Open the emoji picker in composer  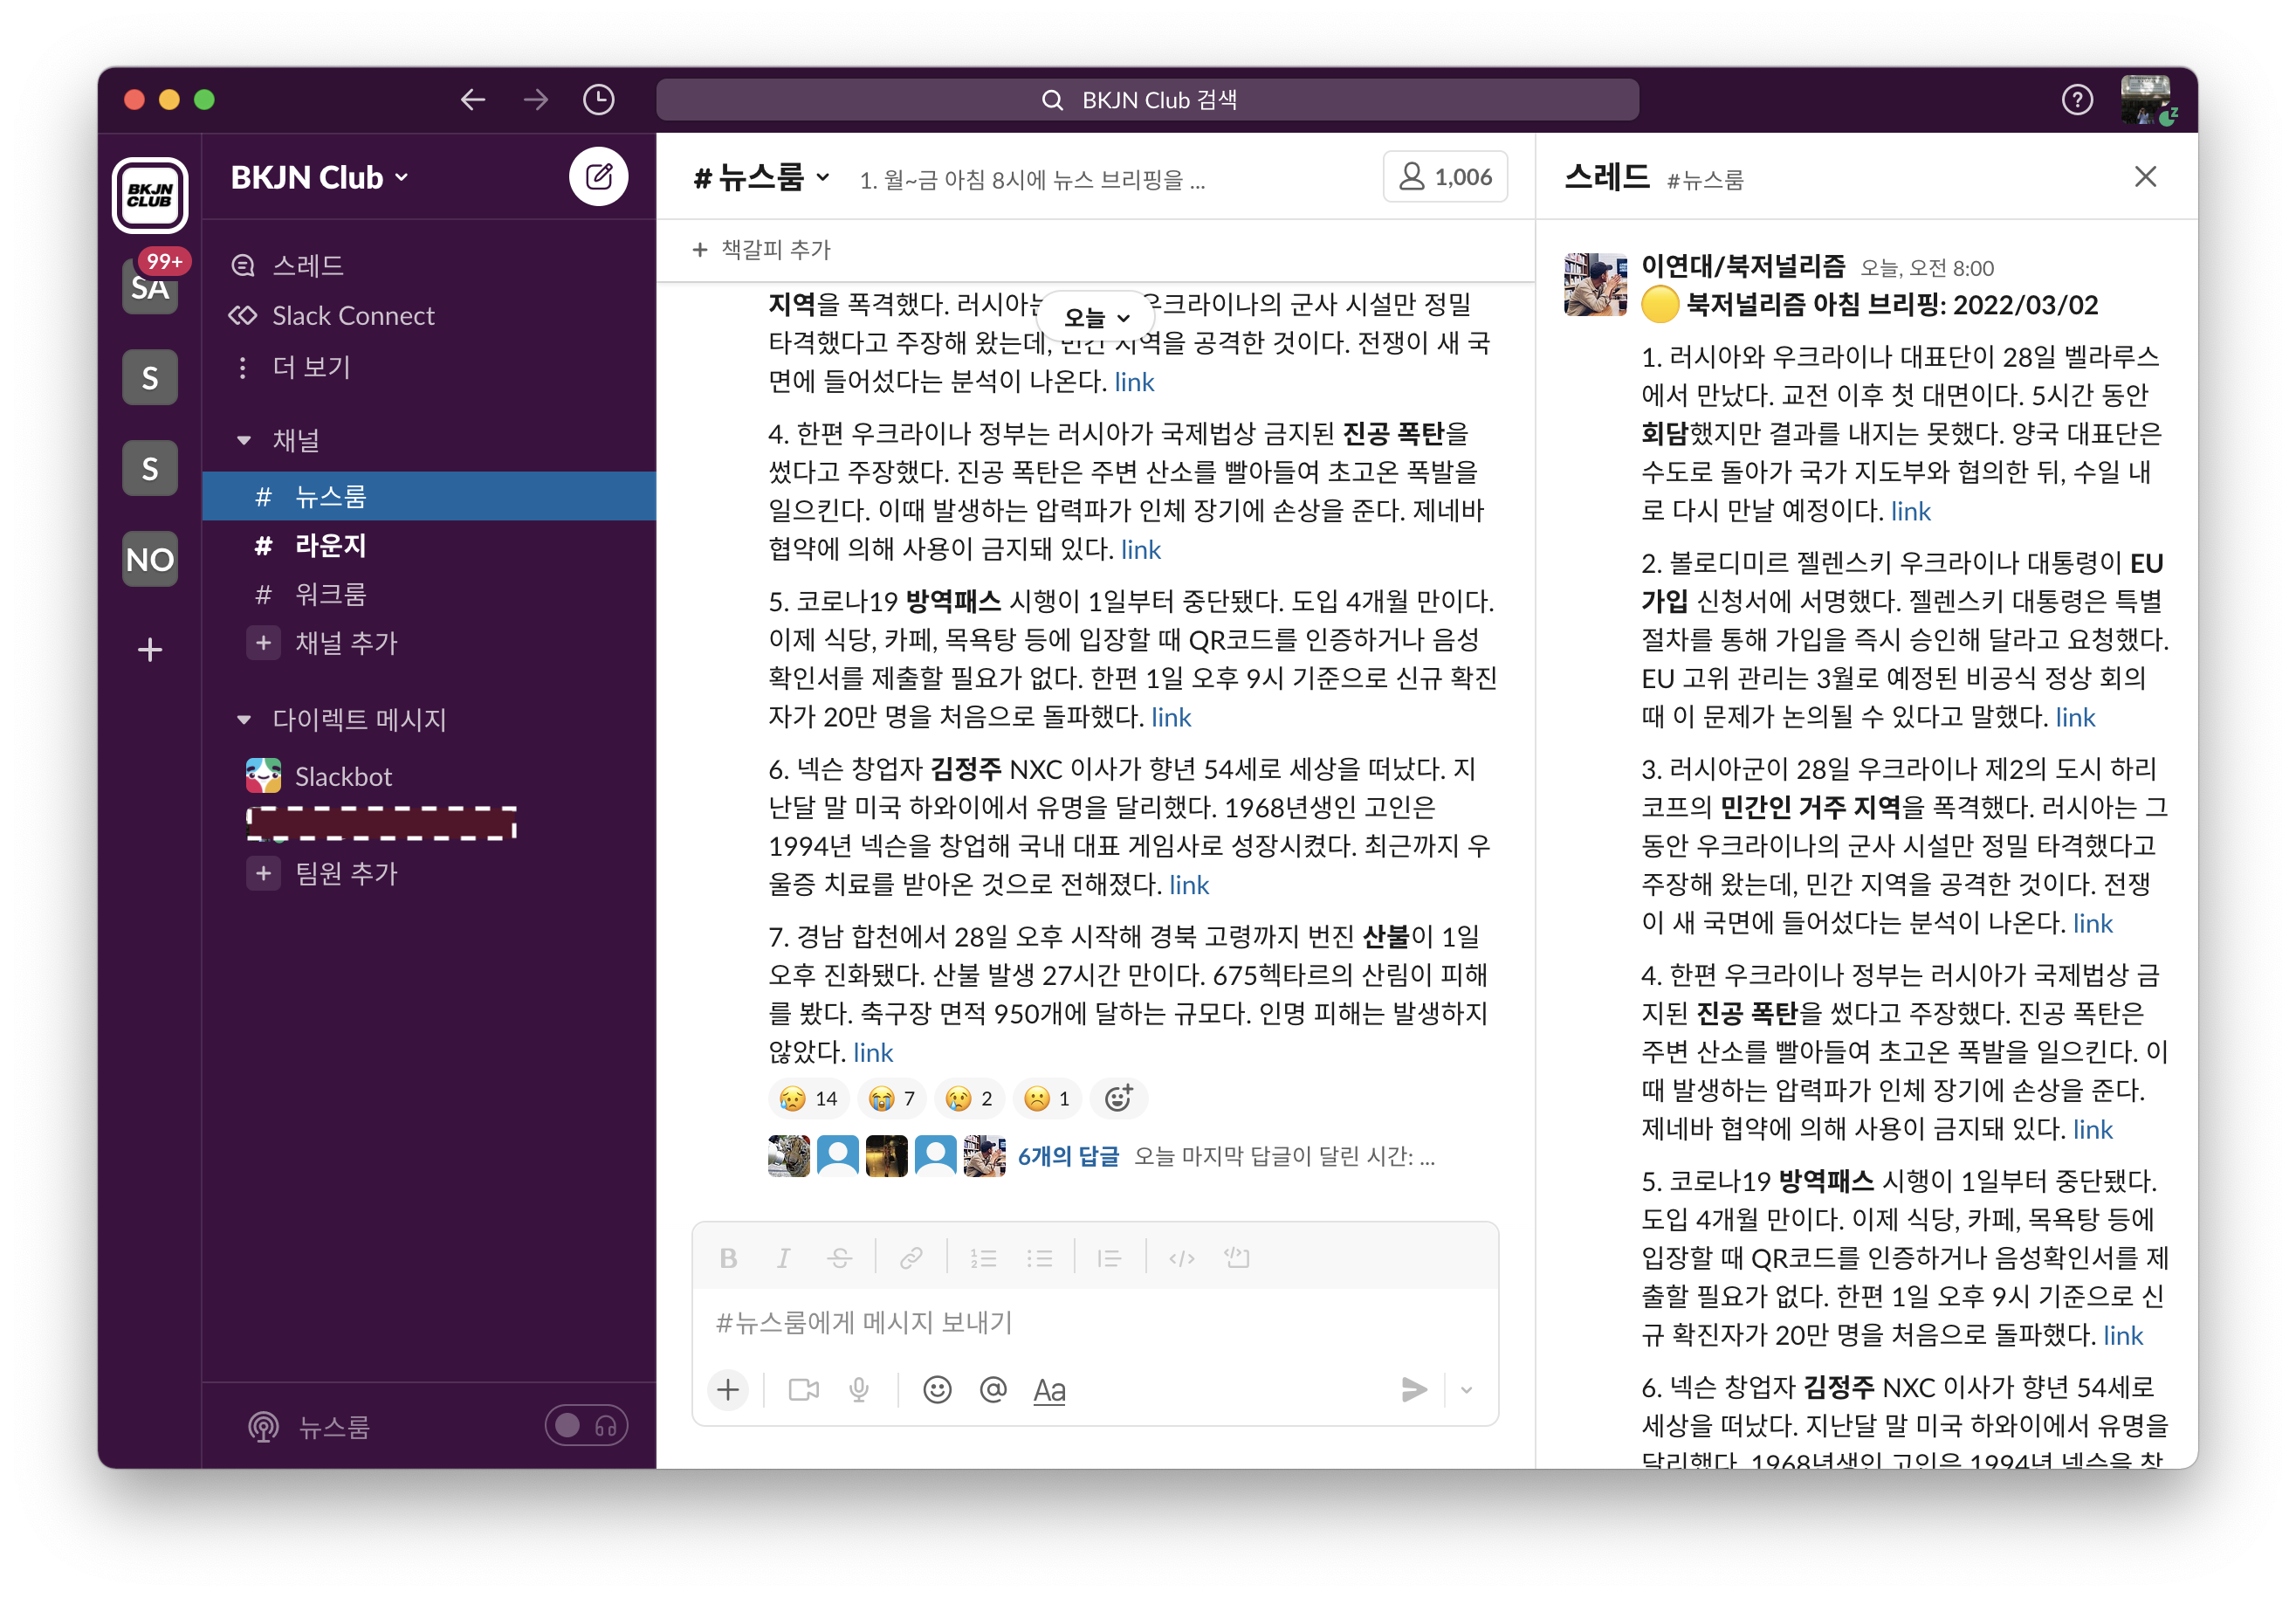936,1389
